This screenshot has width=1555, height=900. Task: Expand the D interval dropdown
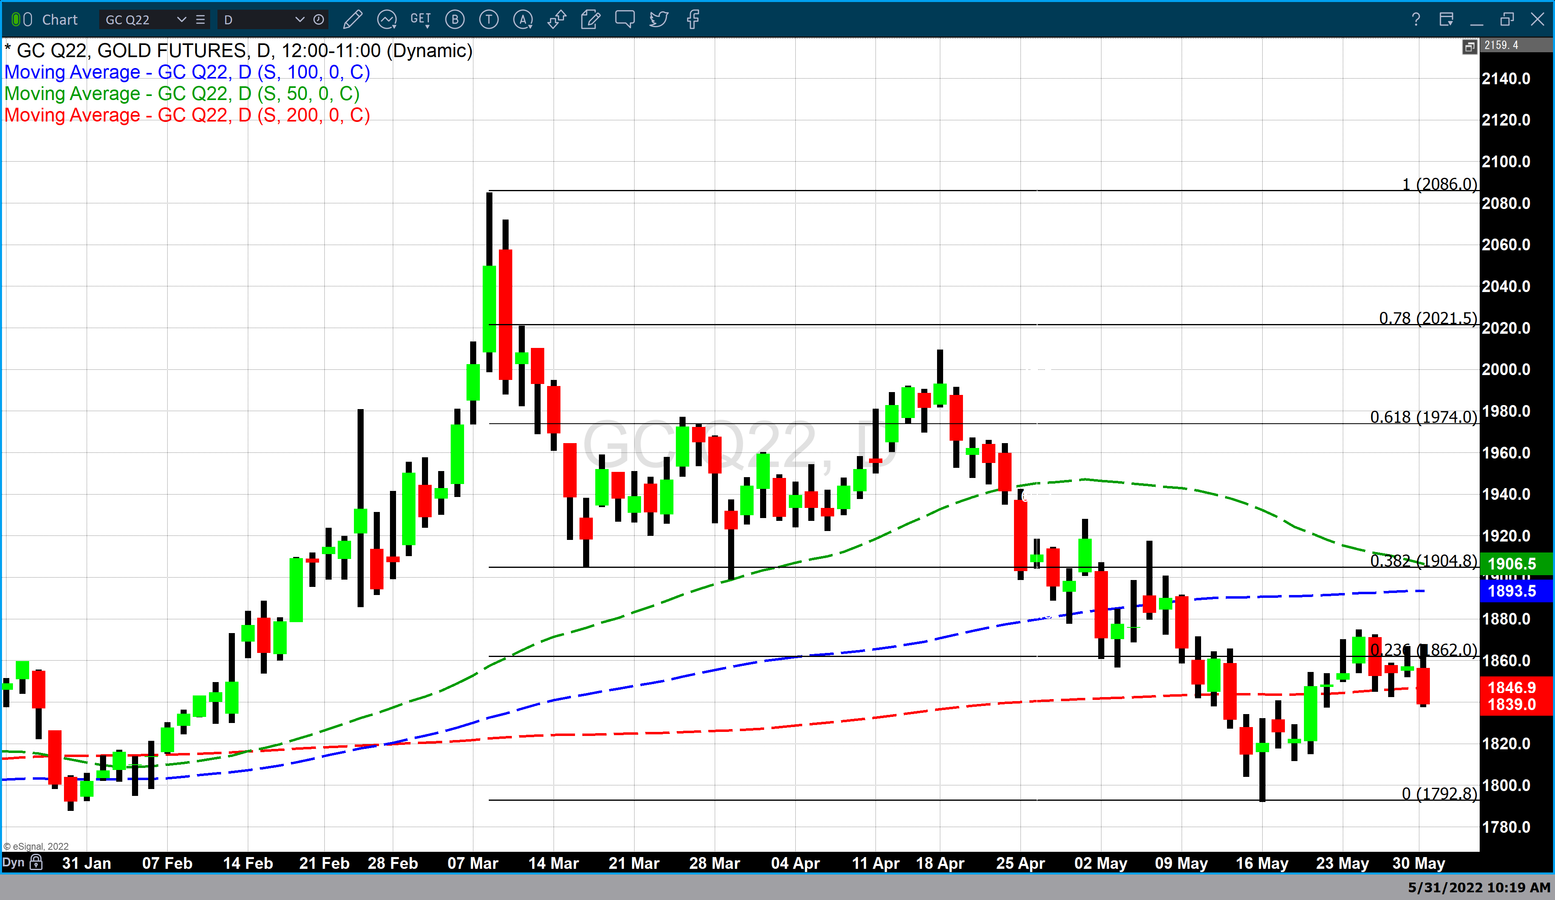coord(299,19)
